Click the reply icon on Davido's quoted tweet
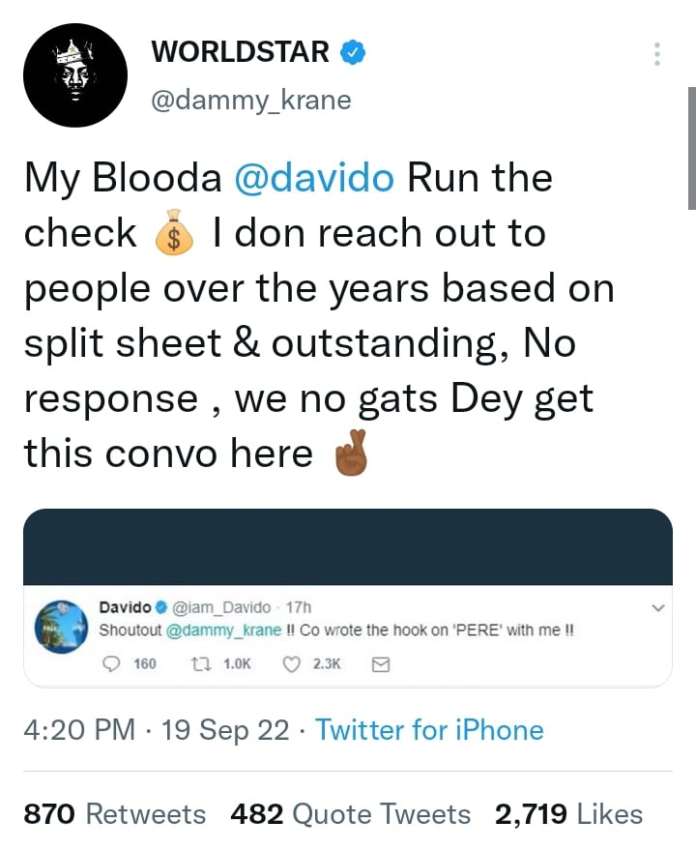 pyautogui.click(x=112, y=662)
